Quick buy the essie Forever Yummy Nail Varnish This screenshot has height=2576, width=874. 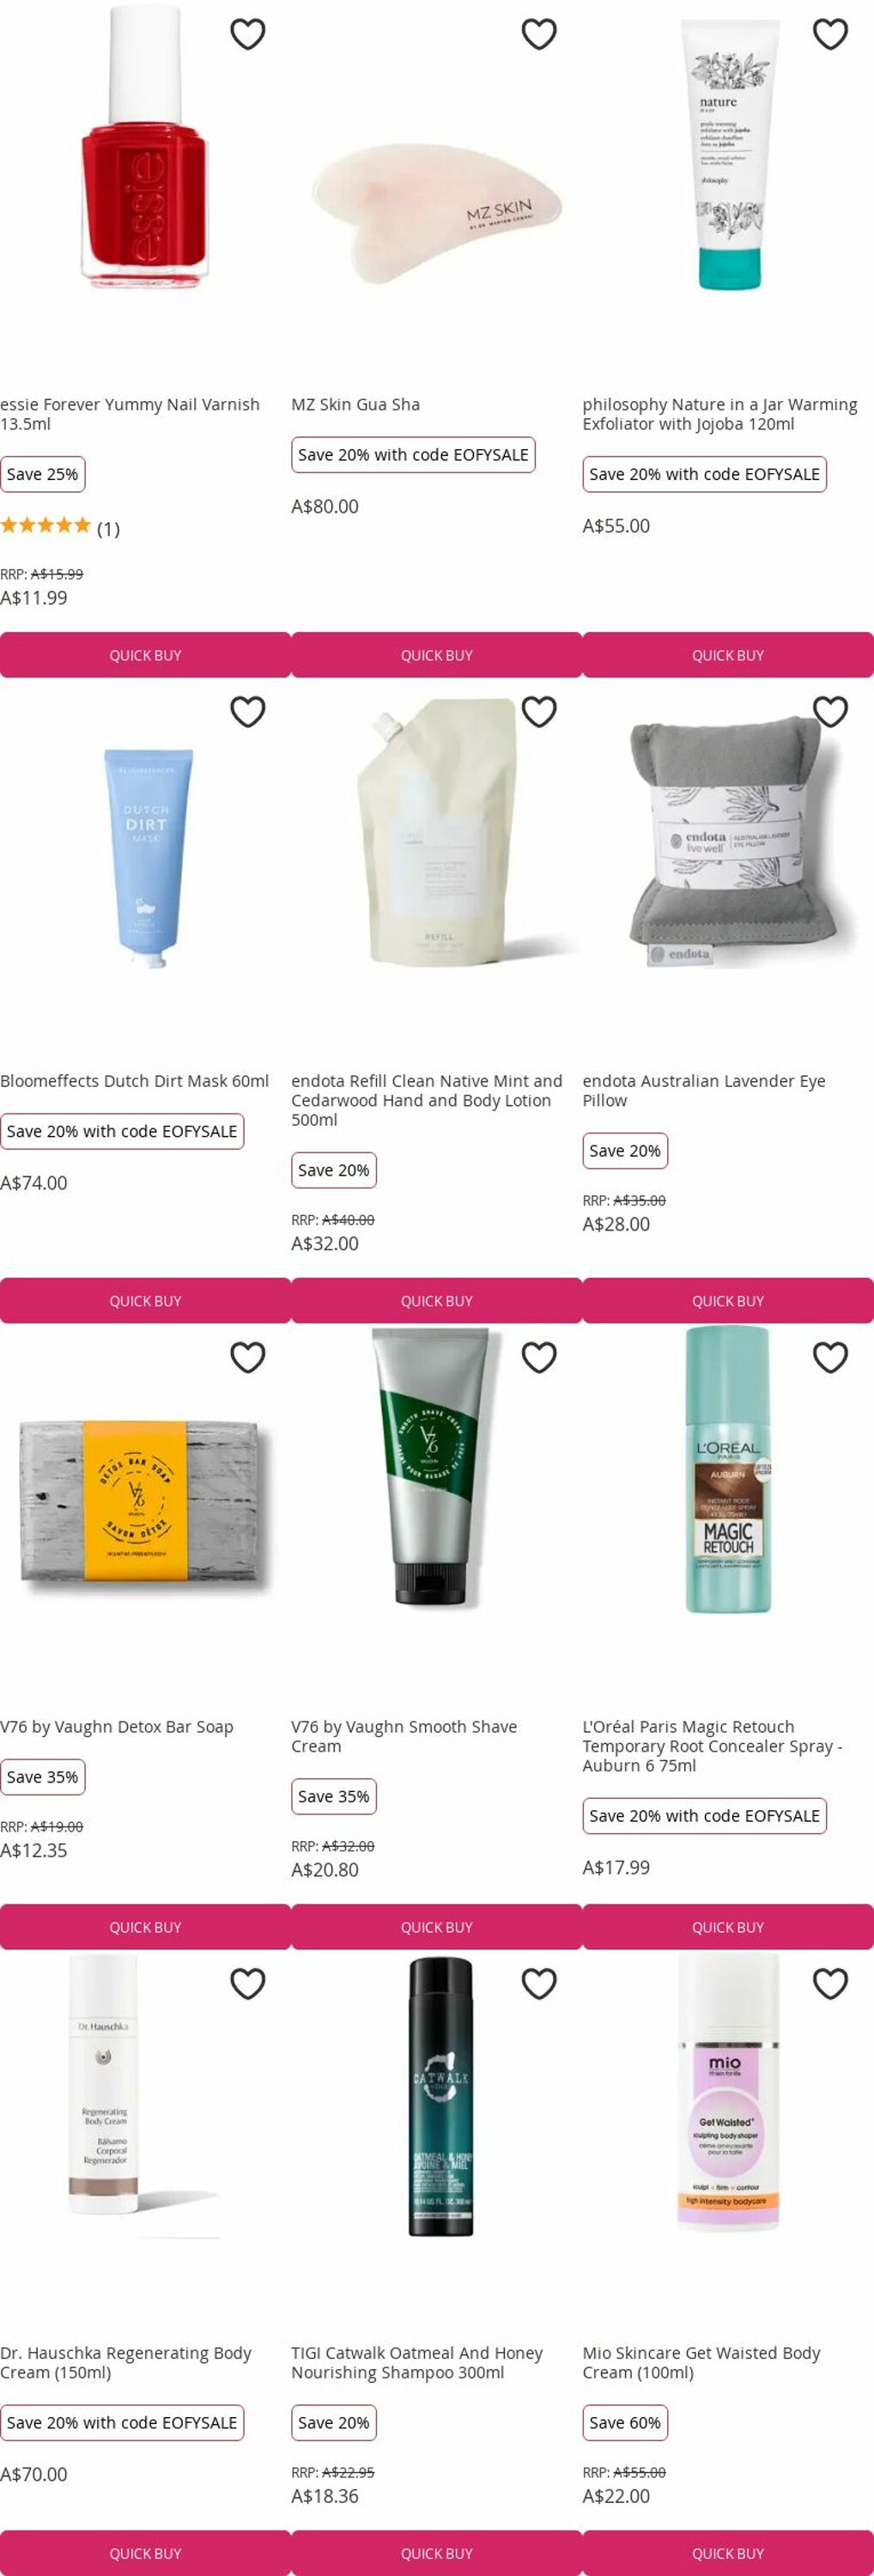coord(145,655)
